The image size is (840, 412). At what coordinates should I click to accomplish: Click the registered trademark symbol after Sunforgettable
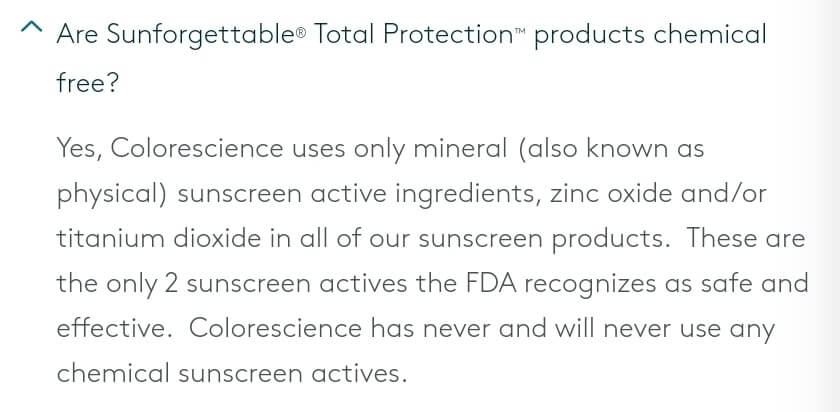tap(301, 34)
